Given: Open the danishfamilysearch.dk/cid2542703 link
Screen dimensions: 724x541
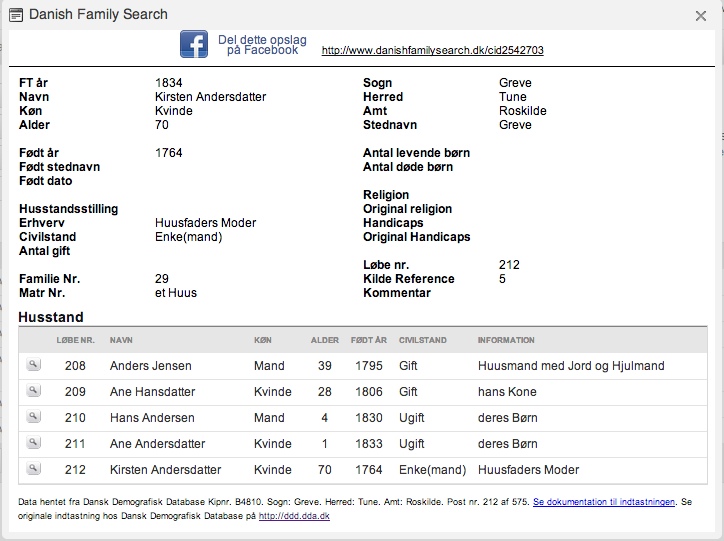Looking at the screenshot, I should pos(432,50).
